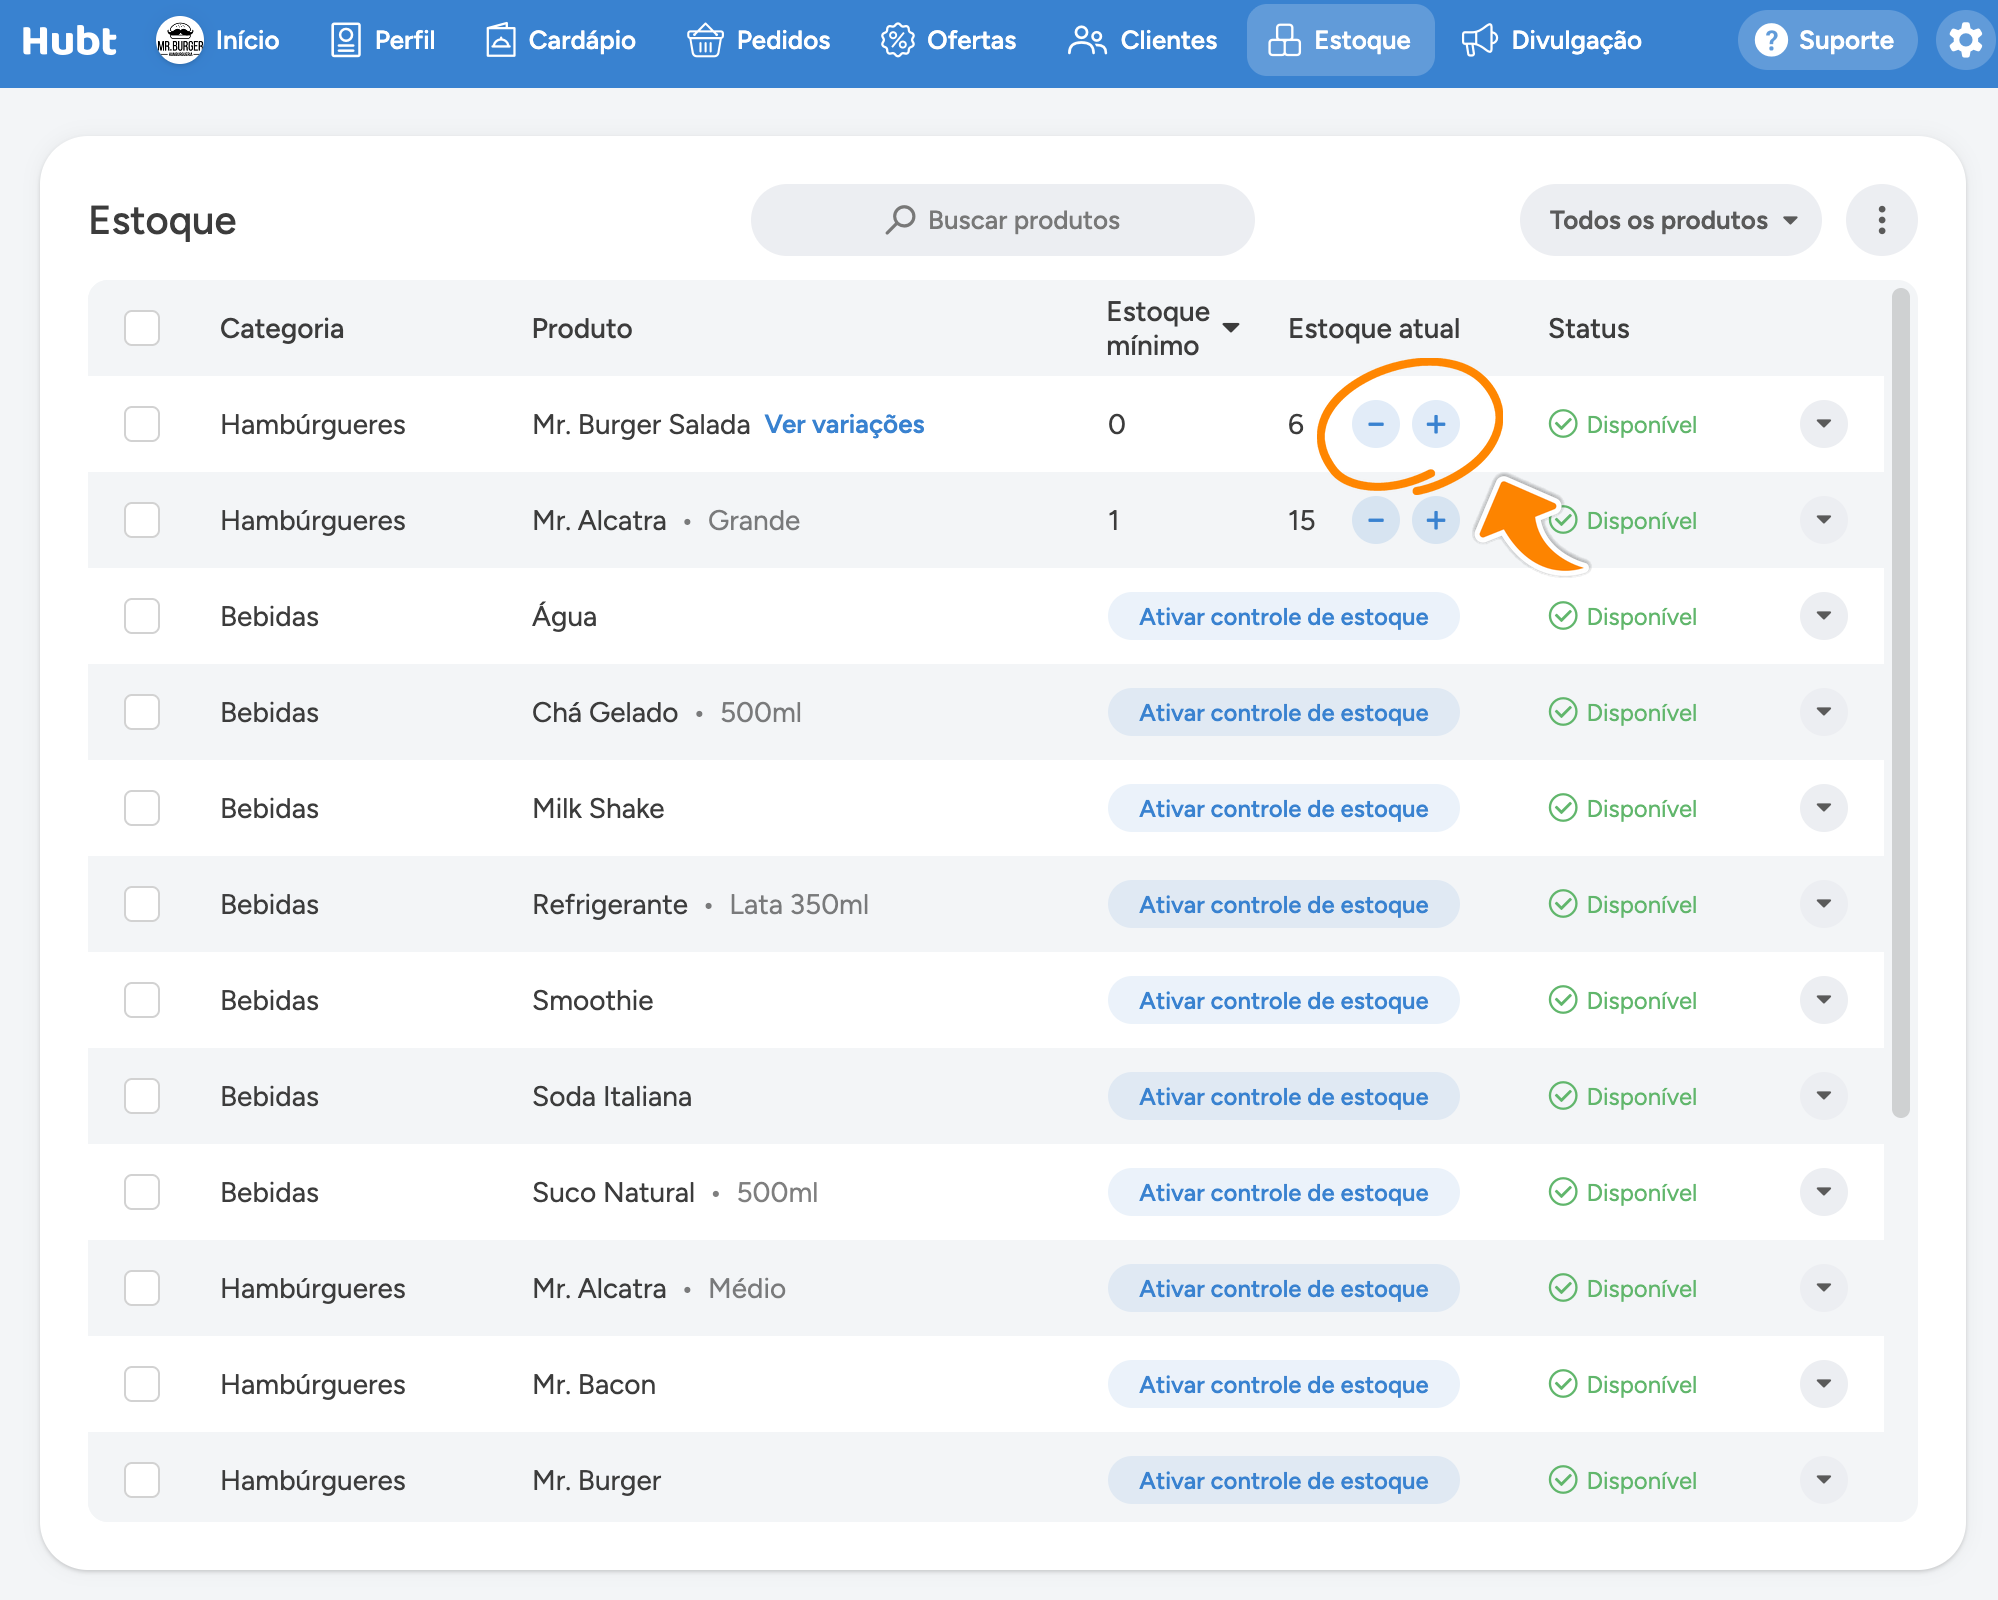
Task: Select the Estoque tab
Action: [1340, 40]
